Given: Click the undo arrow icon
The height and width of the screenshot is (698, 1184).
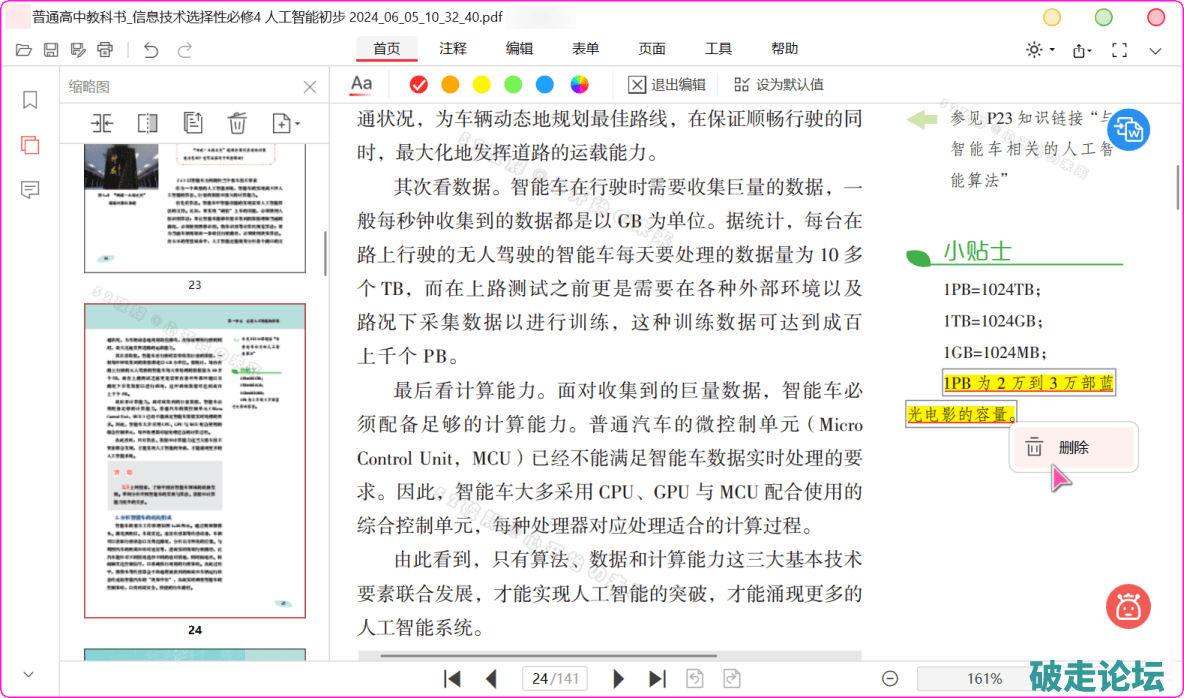Looking at the screenshot, I should tap(151, 50).
